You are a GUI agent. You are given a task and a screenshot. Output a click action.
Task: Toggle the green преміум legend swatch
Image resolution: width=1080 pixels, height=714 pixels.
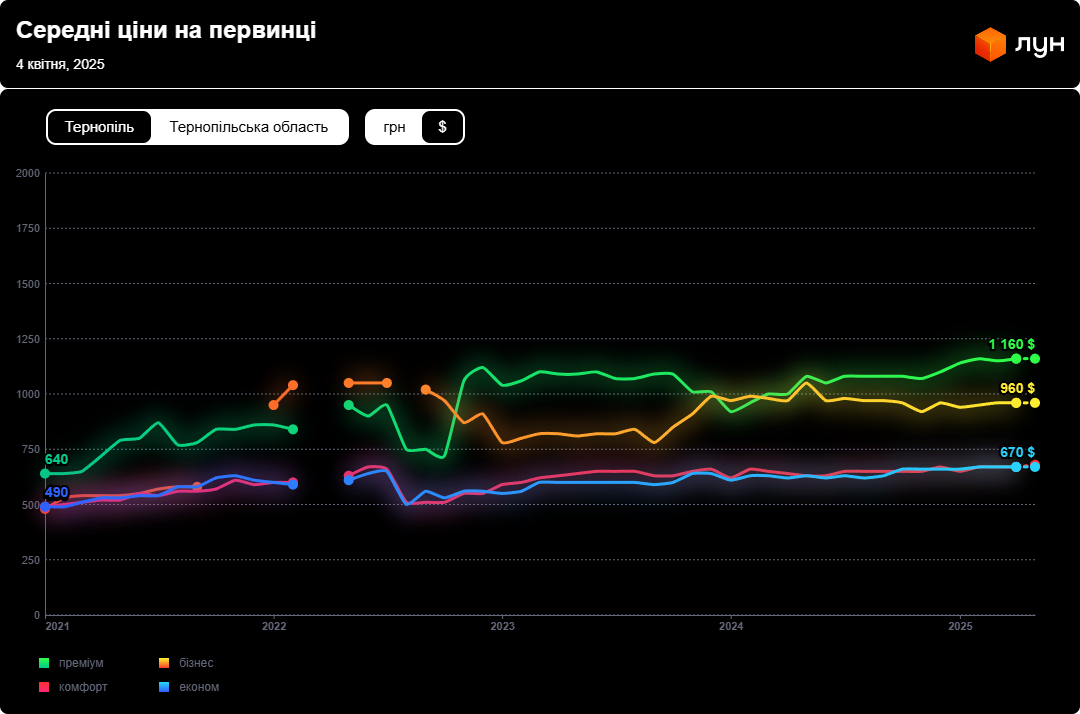[x=44, y=663]
